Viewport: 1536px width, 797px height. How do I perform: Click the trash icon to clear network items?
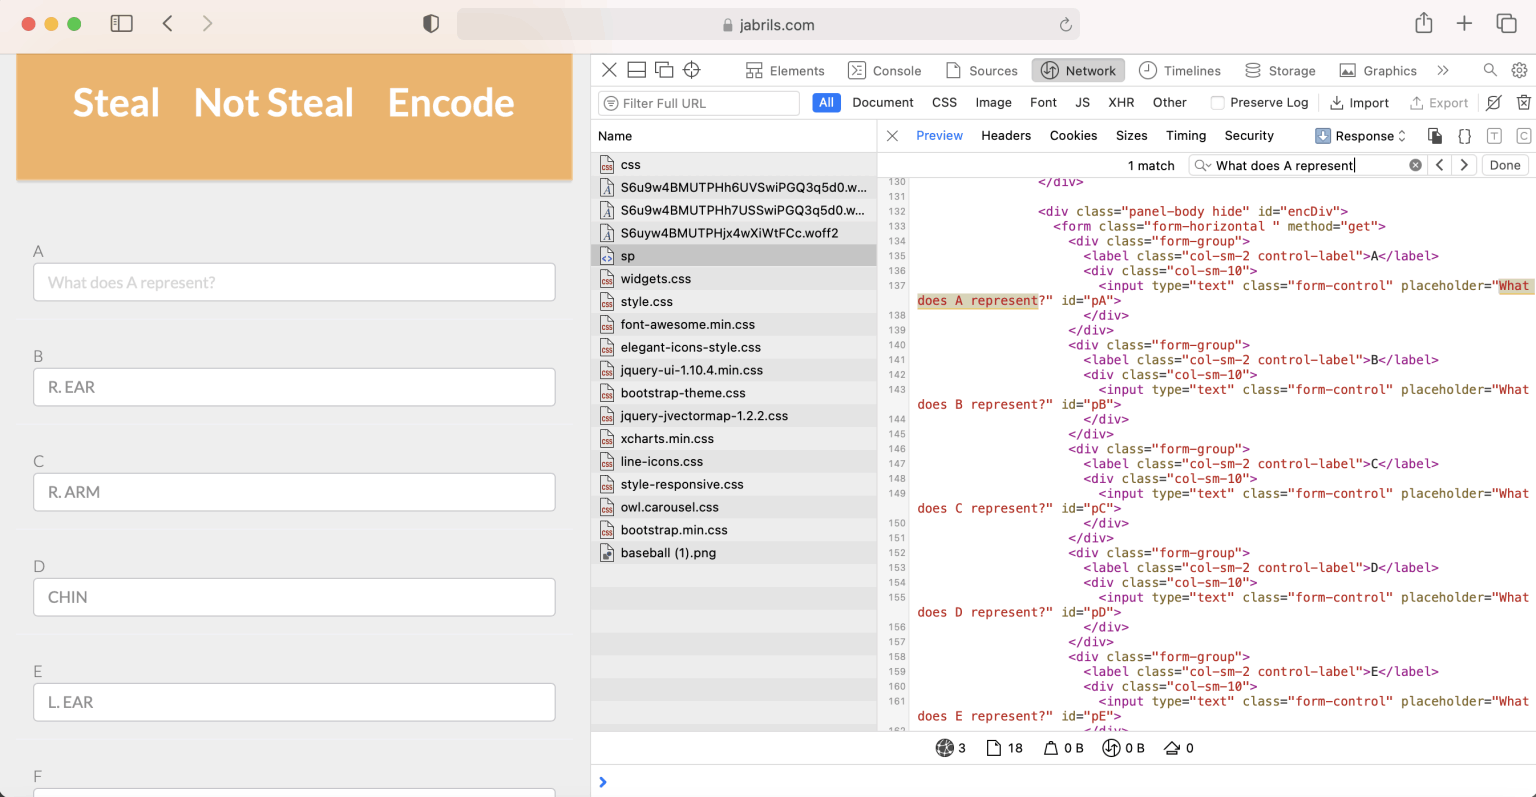pos(1523,102)
